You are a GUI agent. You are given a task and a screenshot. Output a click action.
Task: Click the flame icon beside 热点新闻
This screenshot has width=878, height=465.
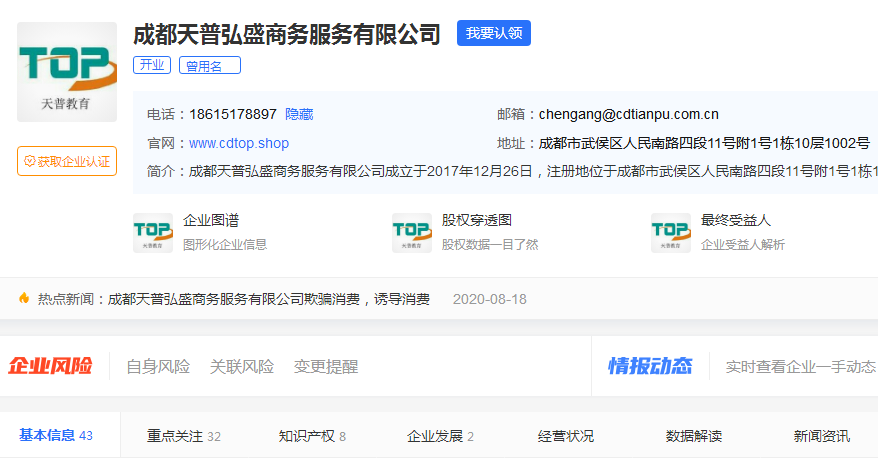pyautogui.click(x=24, y=299)
